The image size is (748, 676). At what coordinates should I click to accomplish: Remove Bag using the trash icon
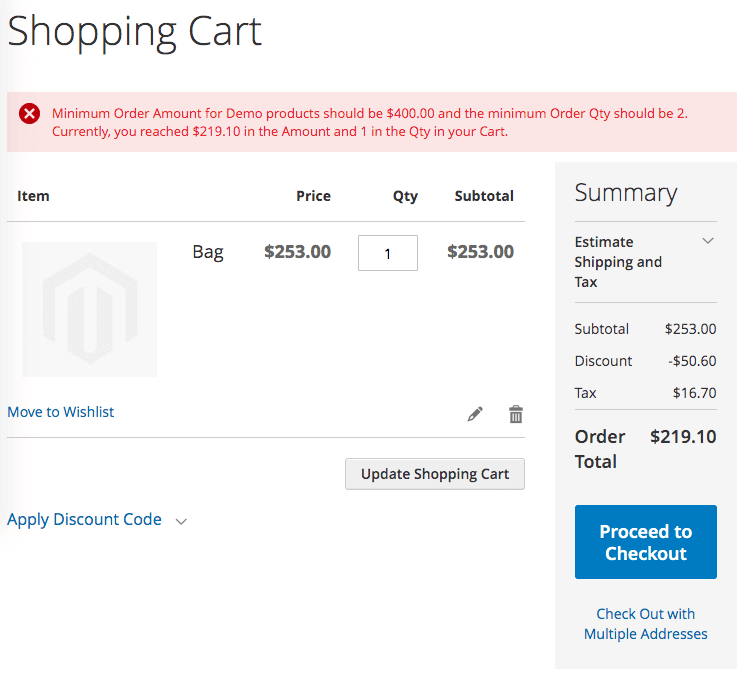point(516,414)
